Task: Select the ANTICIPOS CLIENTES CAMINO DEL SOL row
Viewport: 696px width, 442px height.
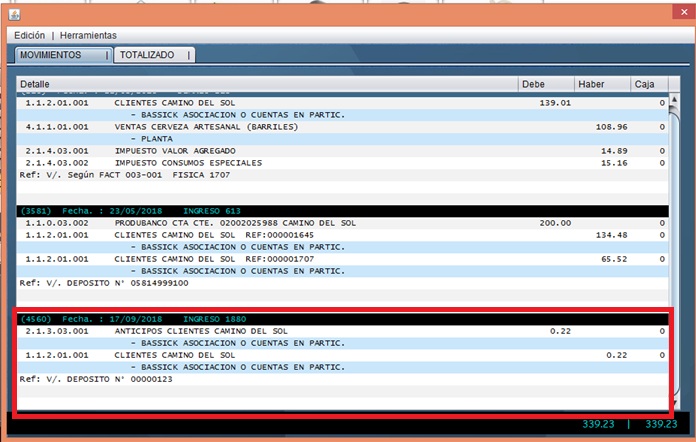Action: [x=200, y=331]
